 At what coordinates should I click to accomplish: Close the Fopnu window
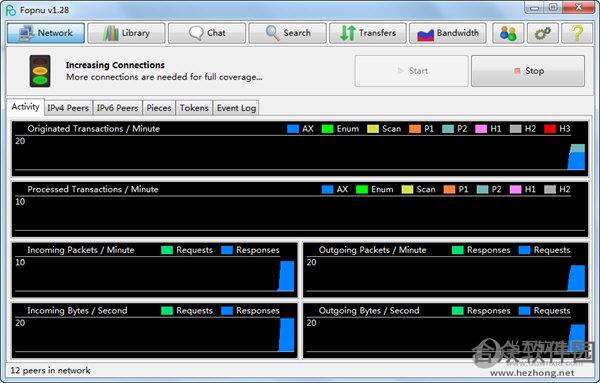pyautogui.click(x=578, y=8)
